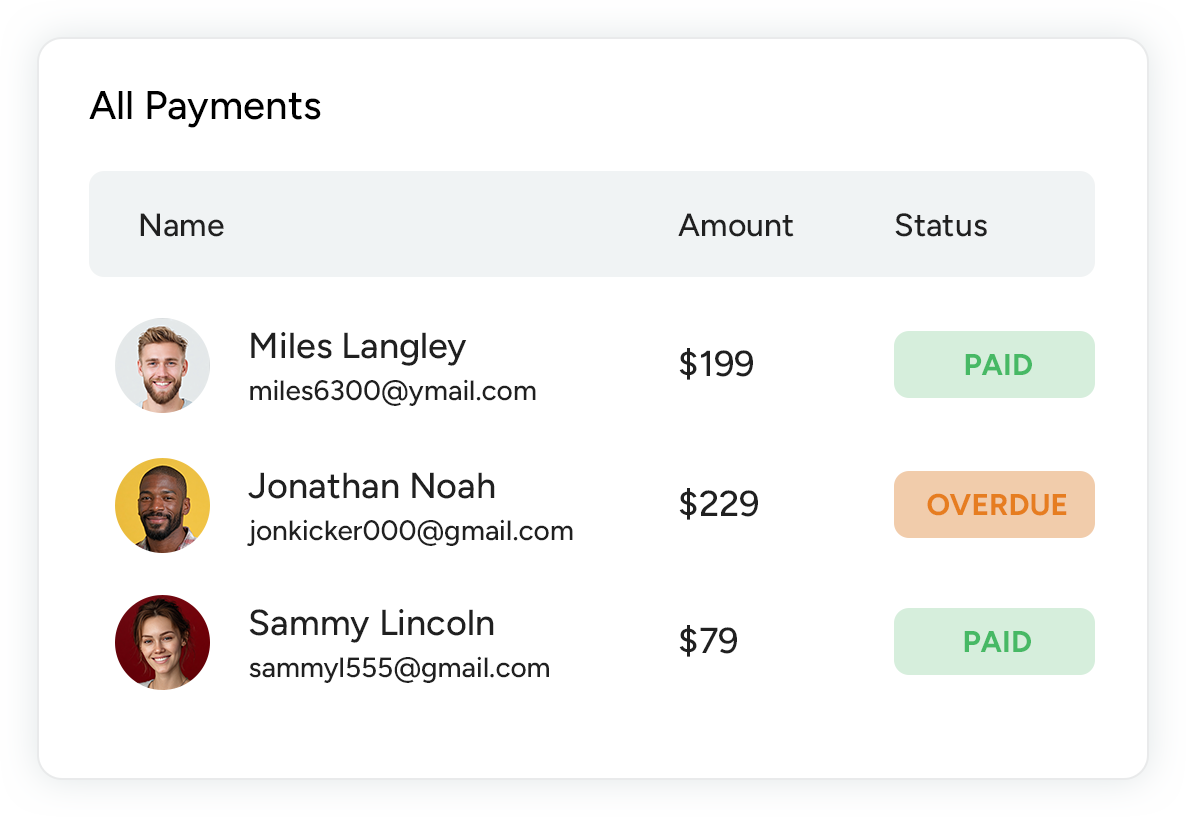Select the Miles Langley name

(x=357, y=347)
